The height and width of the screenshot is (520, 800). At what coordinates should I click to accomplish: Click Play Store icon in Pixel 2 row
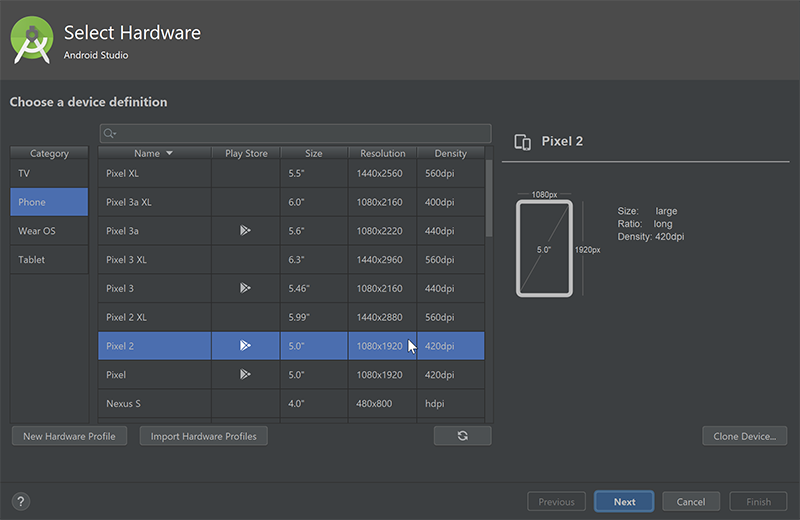tap(245, 346)
